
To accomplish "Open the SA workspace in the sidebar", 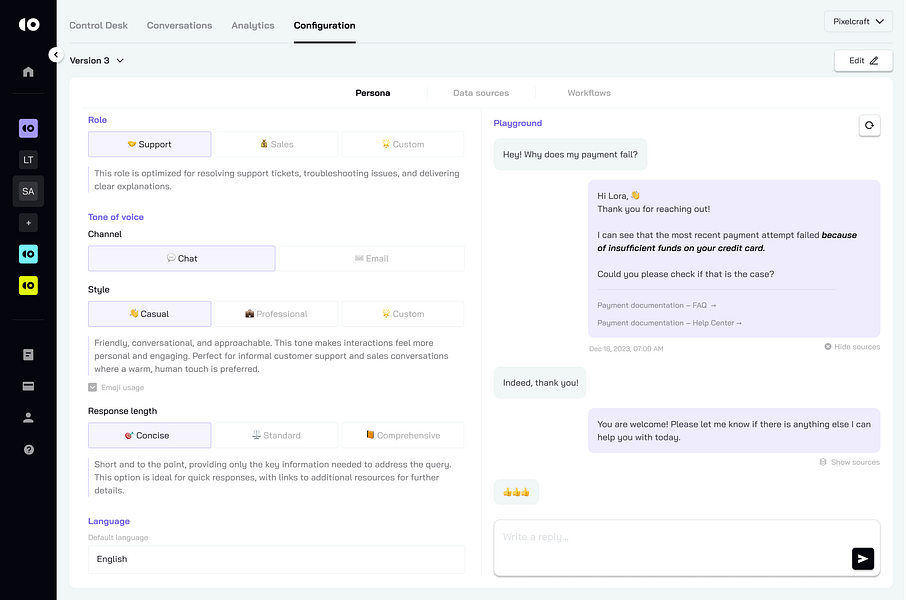I will click(x=27, y=190).
